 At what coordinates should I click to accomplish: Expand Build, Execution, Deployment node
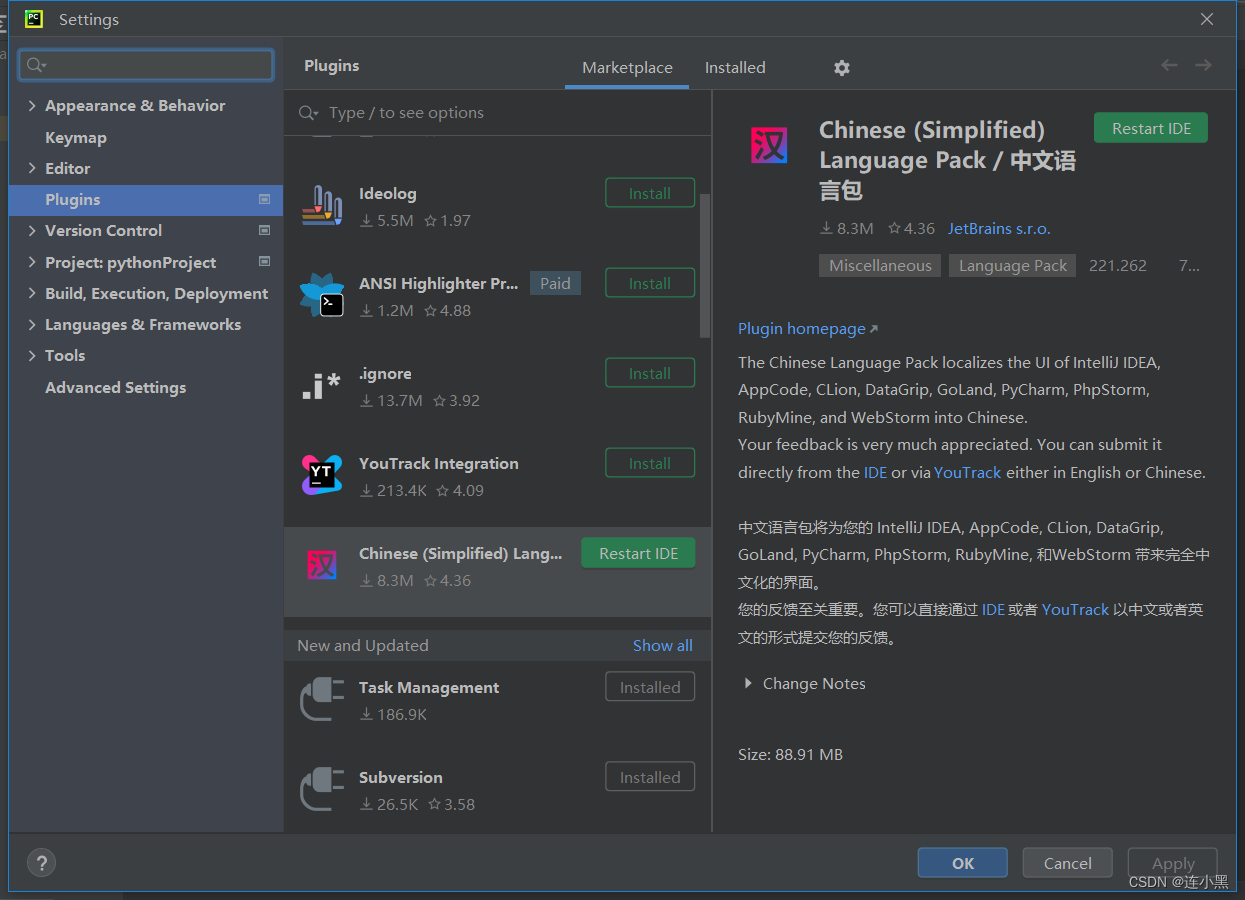click(x=32, y=293)
